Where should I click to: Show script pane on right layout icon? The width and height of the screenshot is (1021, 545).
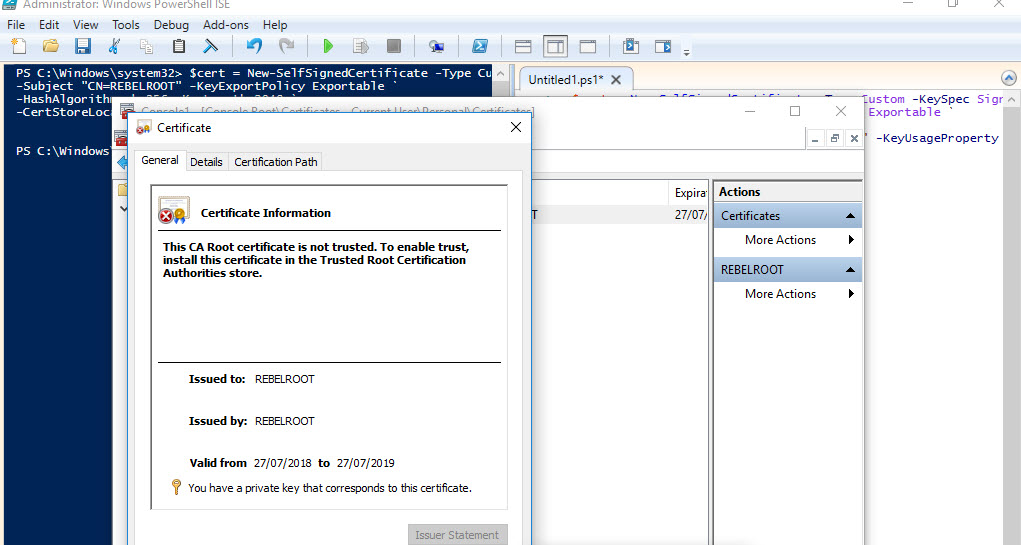click(555, 46)
